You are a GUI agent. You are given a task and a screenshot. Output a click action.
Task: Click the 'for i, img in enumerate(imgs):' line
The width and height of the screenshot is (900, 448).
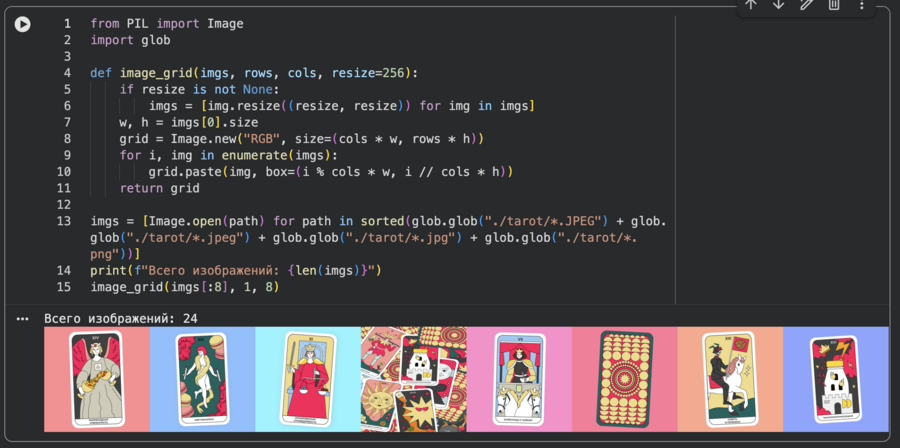pos(229,155)
